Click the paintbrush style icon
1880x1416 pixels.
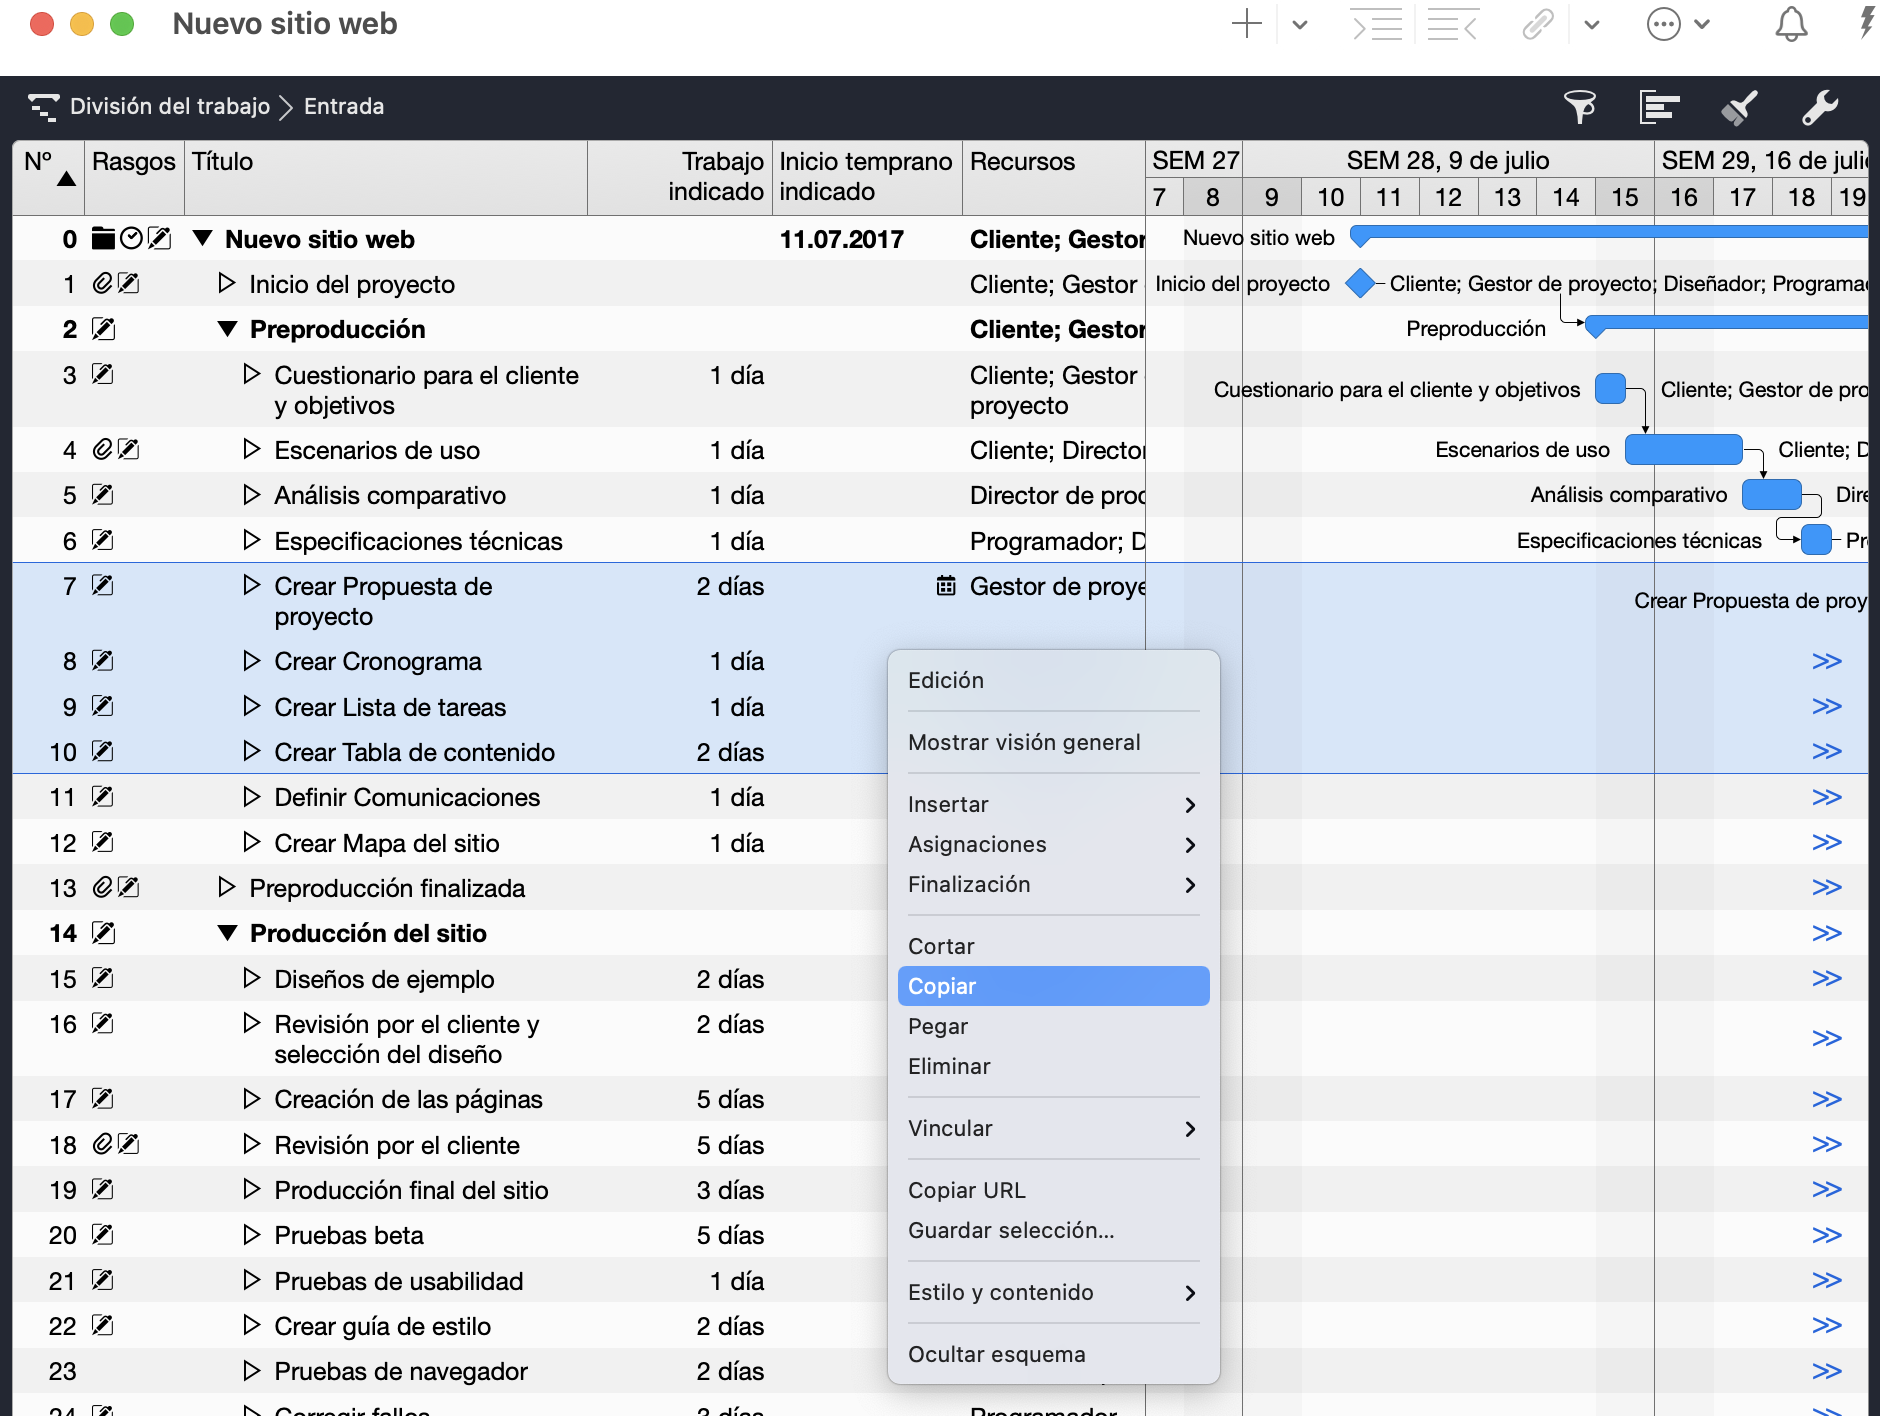[x=1740, y=107]
